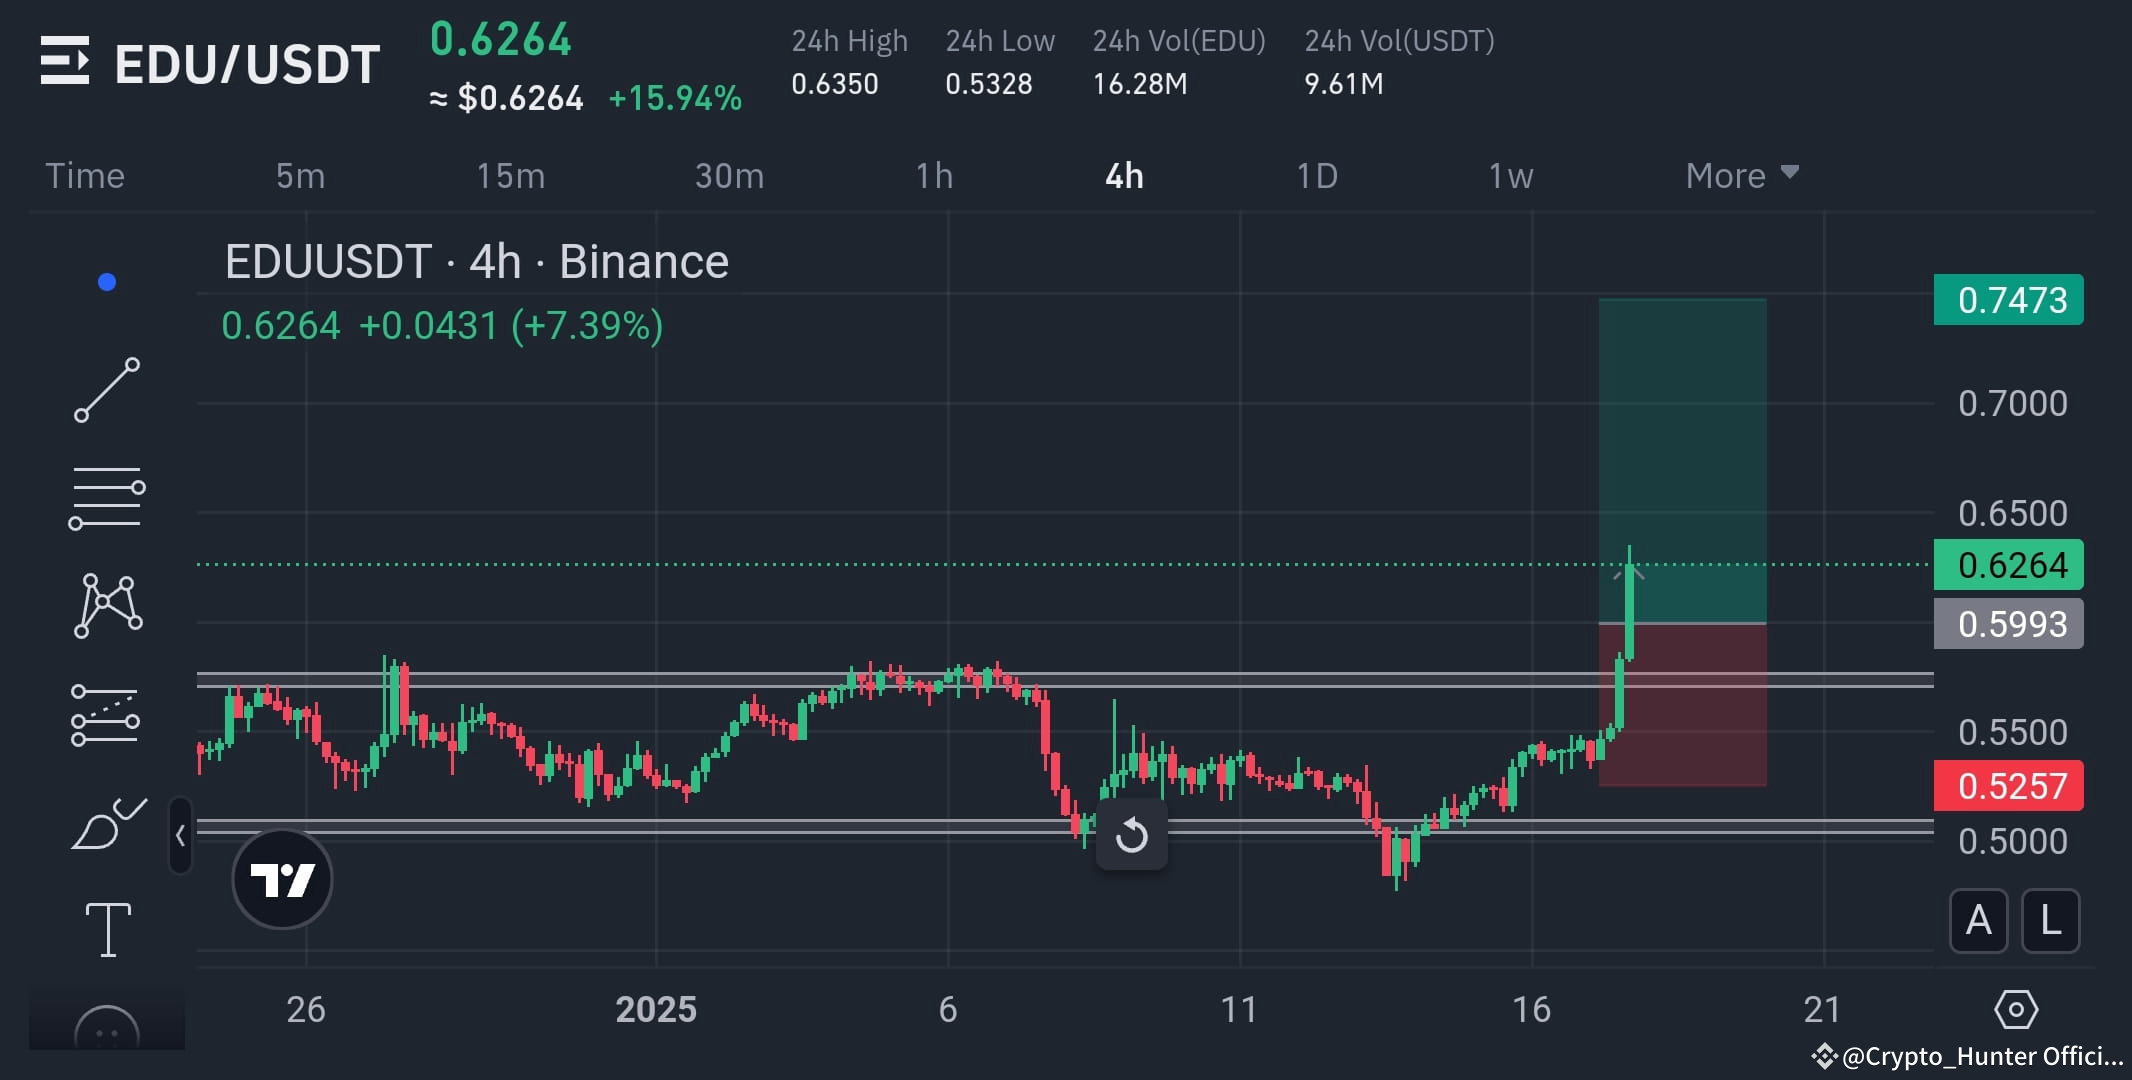Select the Trend Line drawing tool
Viewport: 2132px width, 1080px height.
click(x=107, y=388)
